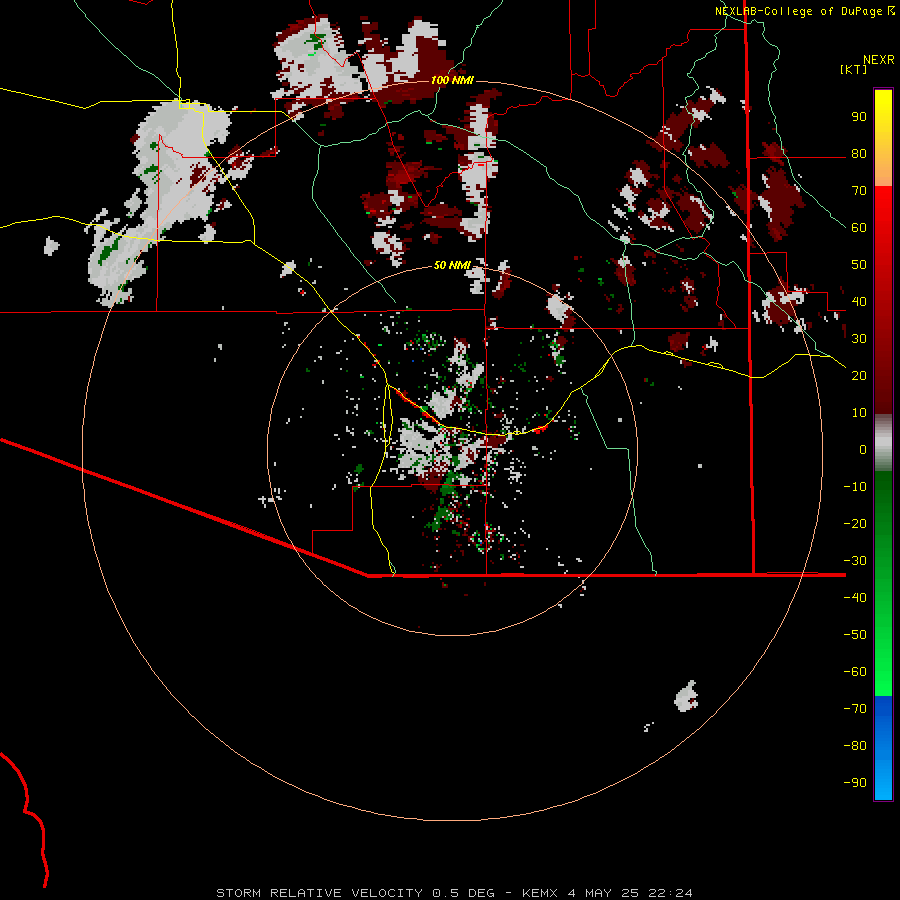Image resolution: width=900 pixels, height=900 pixels.
Task: Click the -80 value on the velocity scale
Action: click(x=855, y=746)
